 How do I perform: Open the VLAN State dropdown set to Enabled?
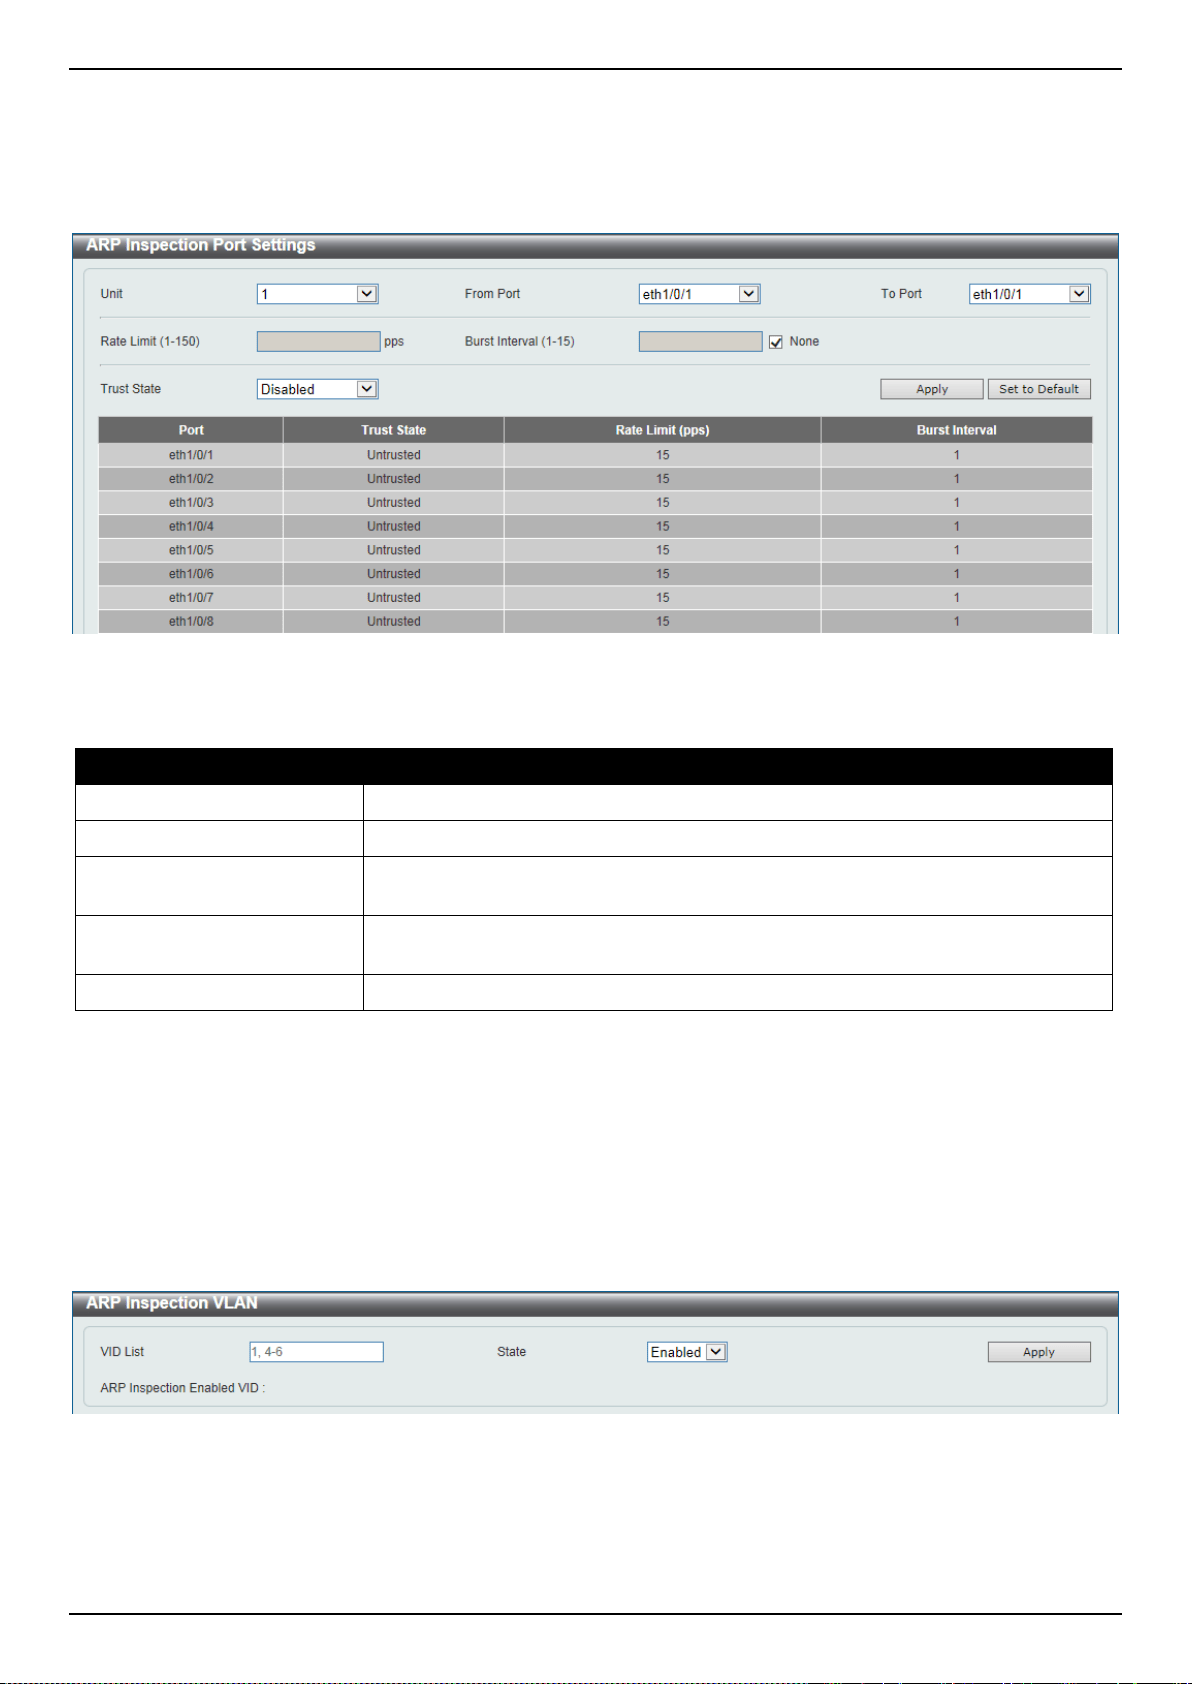coord(687,1352)
